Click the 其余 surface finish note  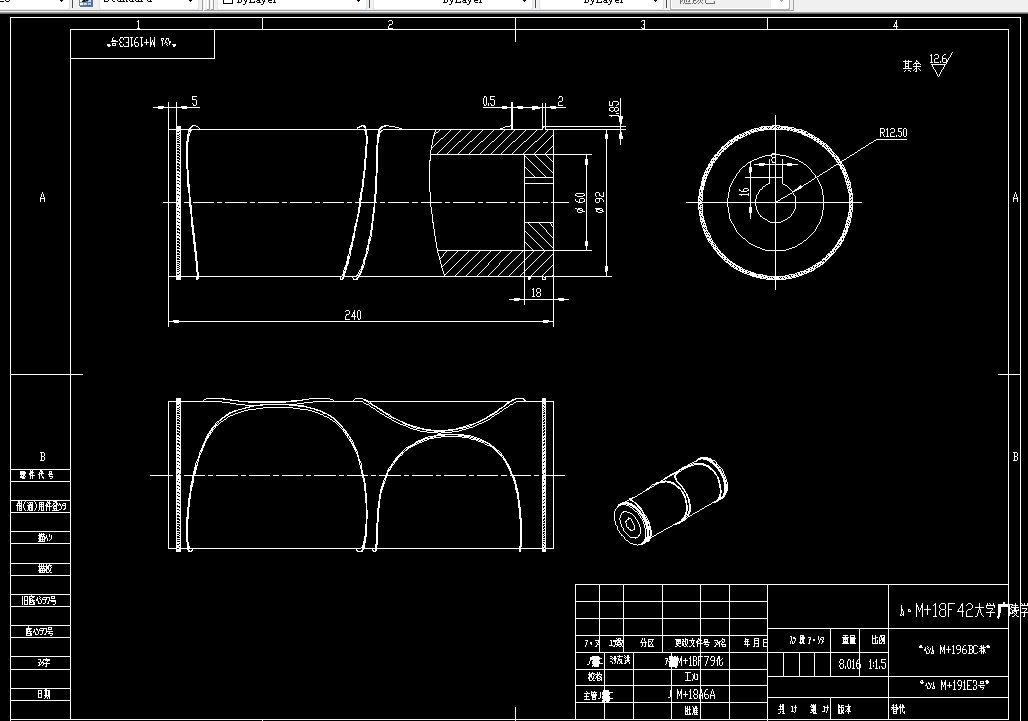[x=912, y=66]
